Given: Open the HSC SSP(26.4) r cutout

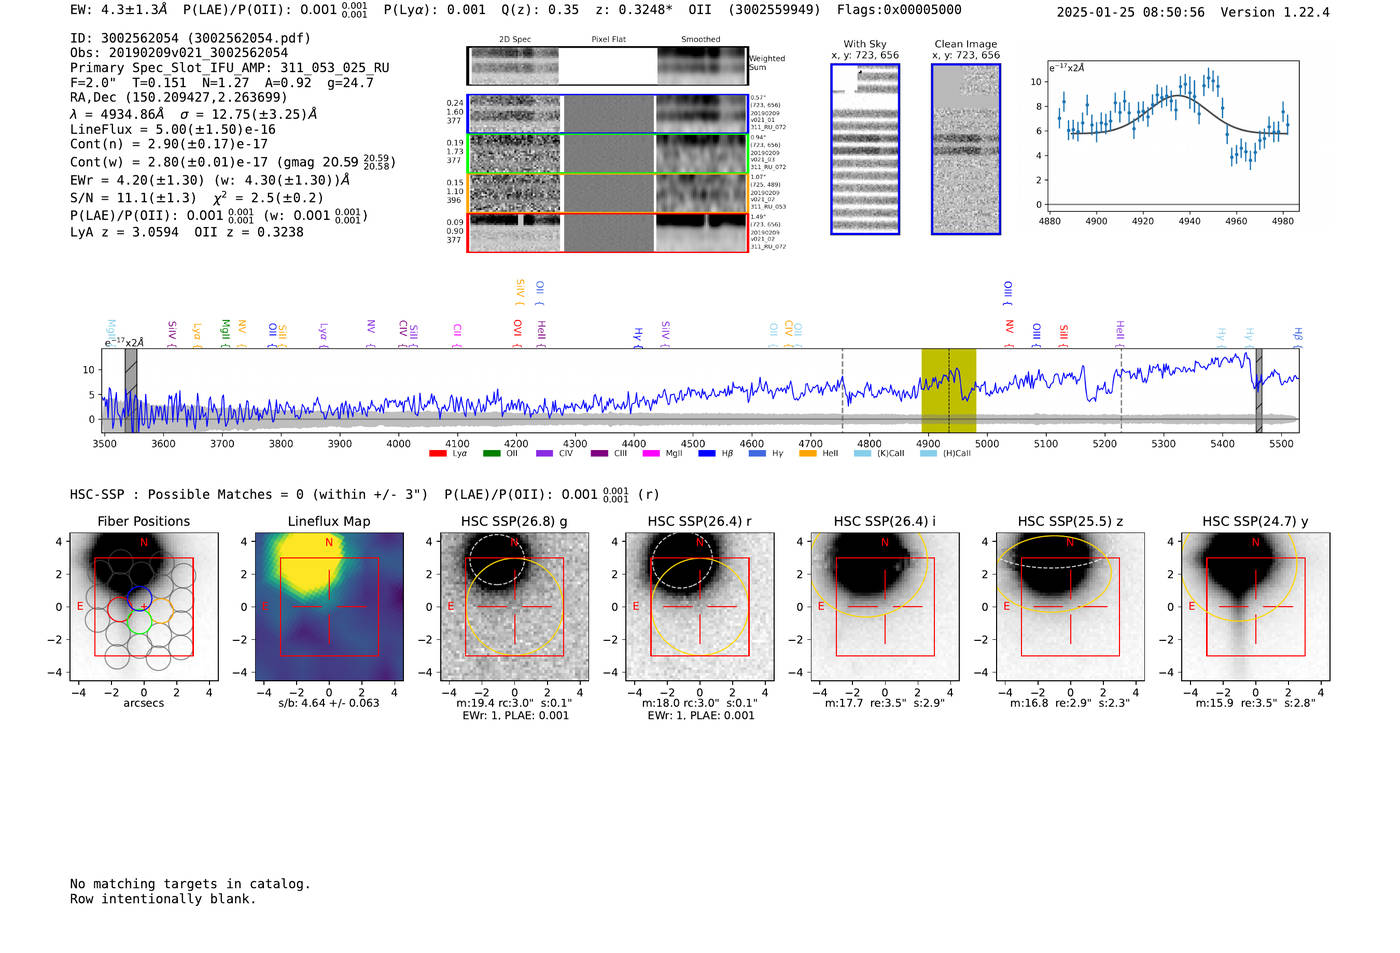Looking at the screenshot, I should click(x=699, y=607).
